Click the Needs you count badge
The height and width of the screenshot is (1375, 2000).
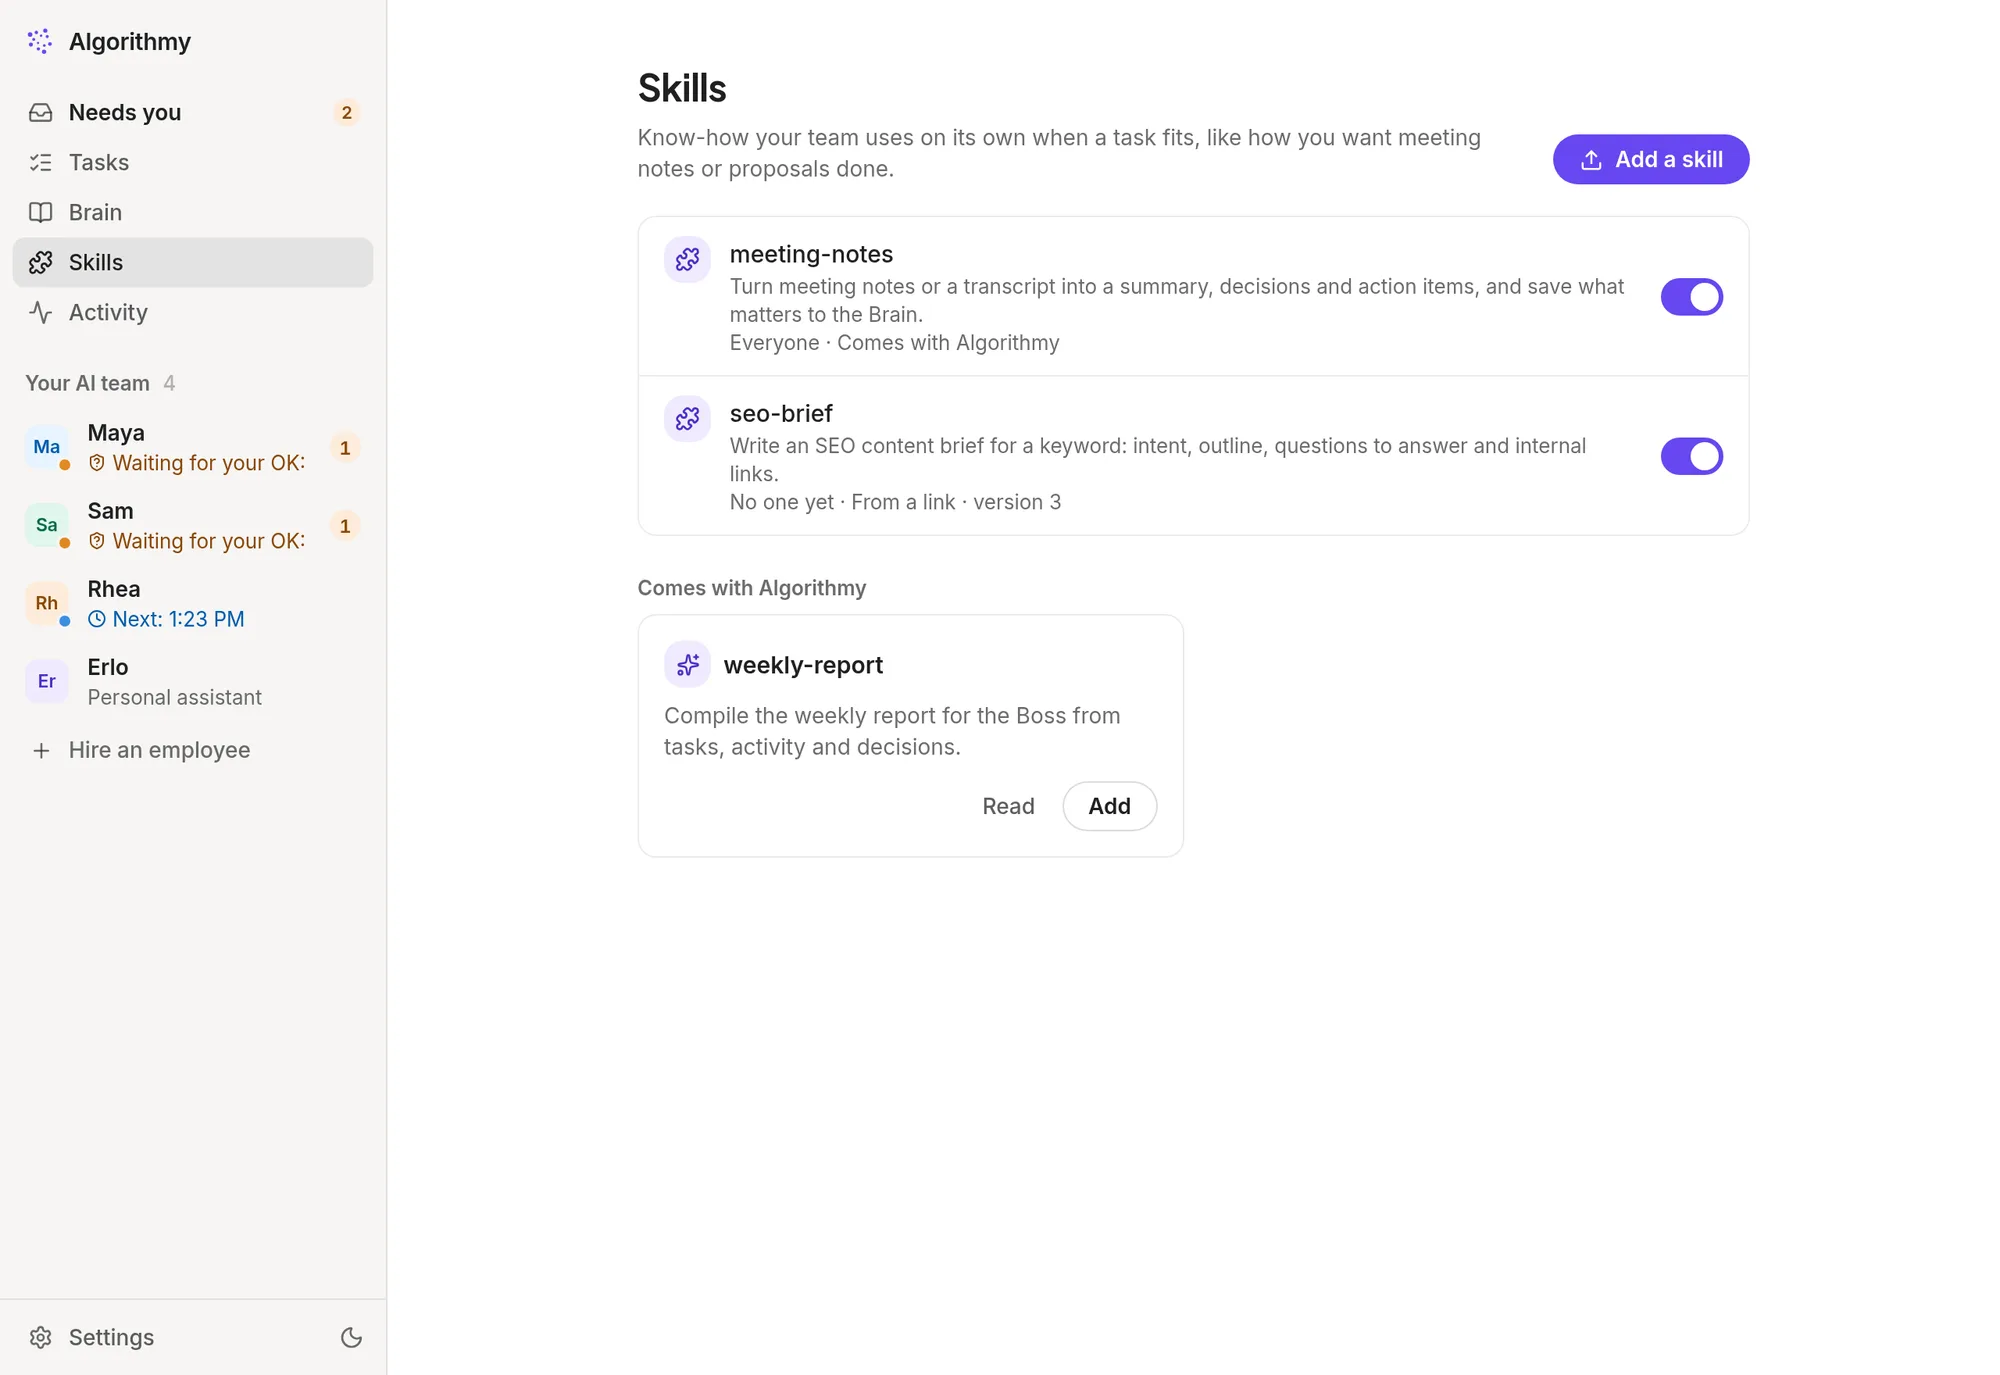click(346, 112)
